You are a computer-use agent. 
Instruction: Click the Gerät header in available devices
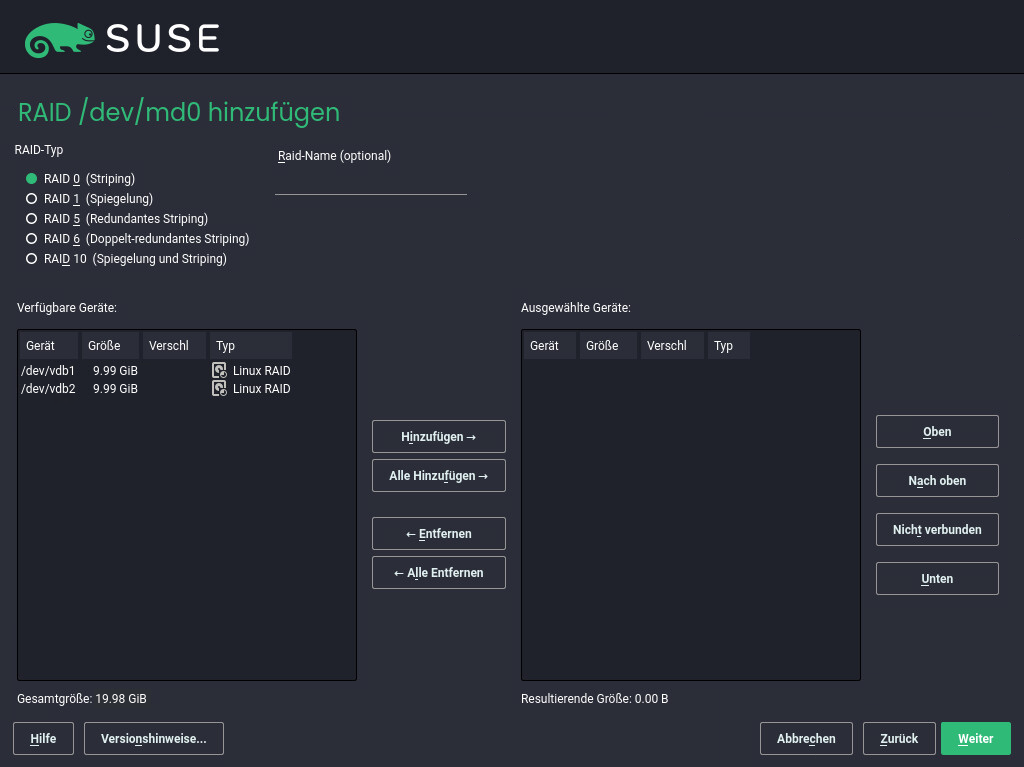[48, 346]
